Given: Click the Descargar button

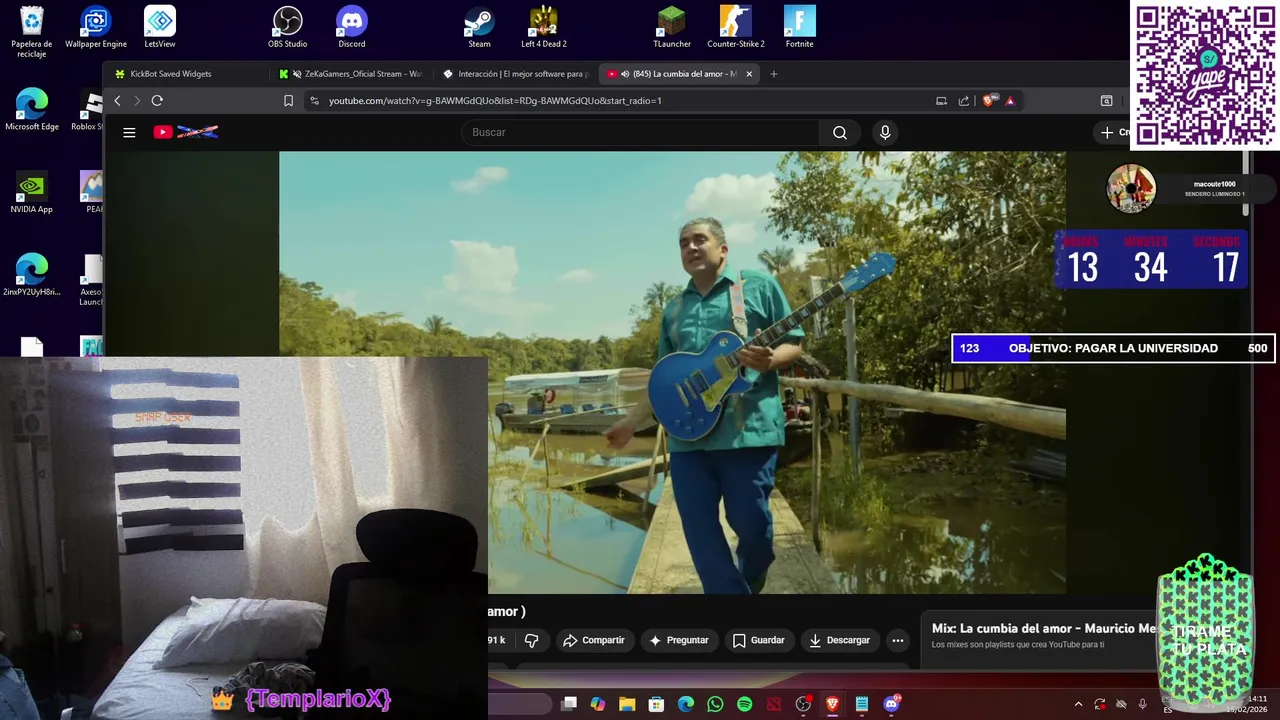Looking at the screenshot, I should pos(840,640).
